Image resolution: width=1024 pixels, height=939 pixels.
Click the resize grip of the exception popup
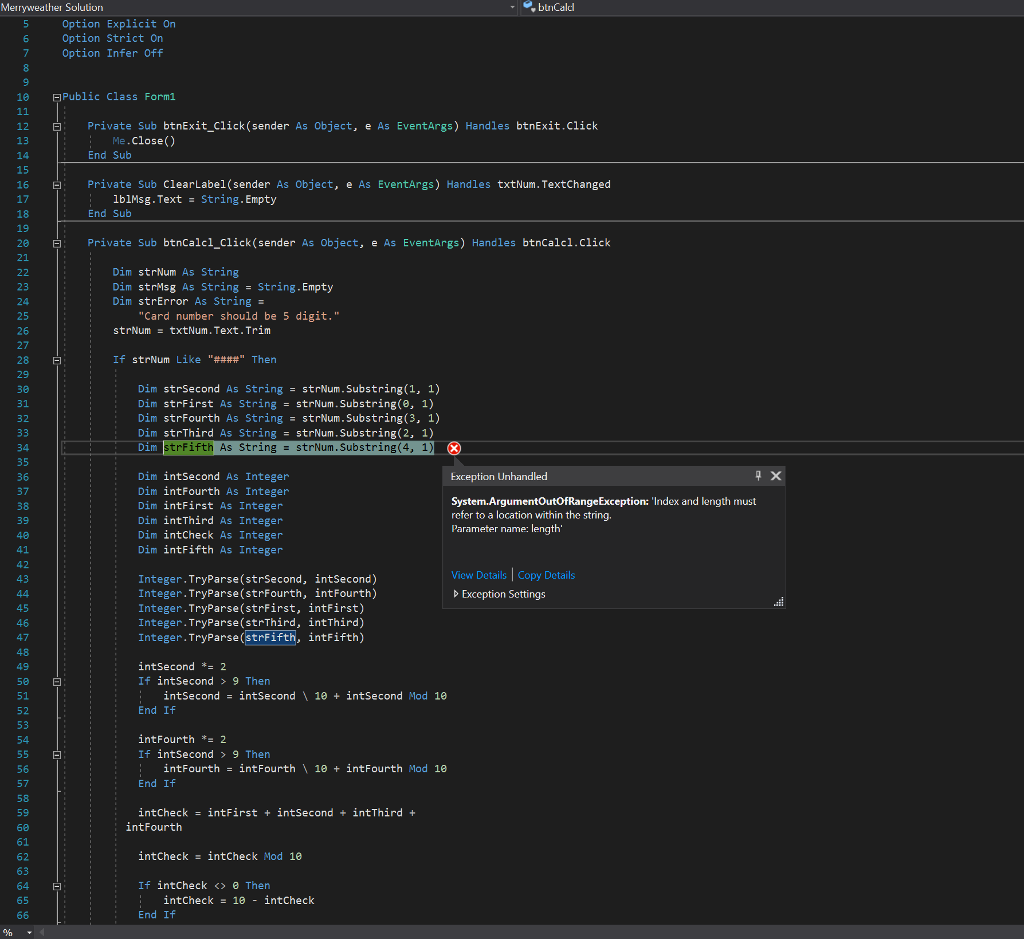[x=778, y=602]
